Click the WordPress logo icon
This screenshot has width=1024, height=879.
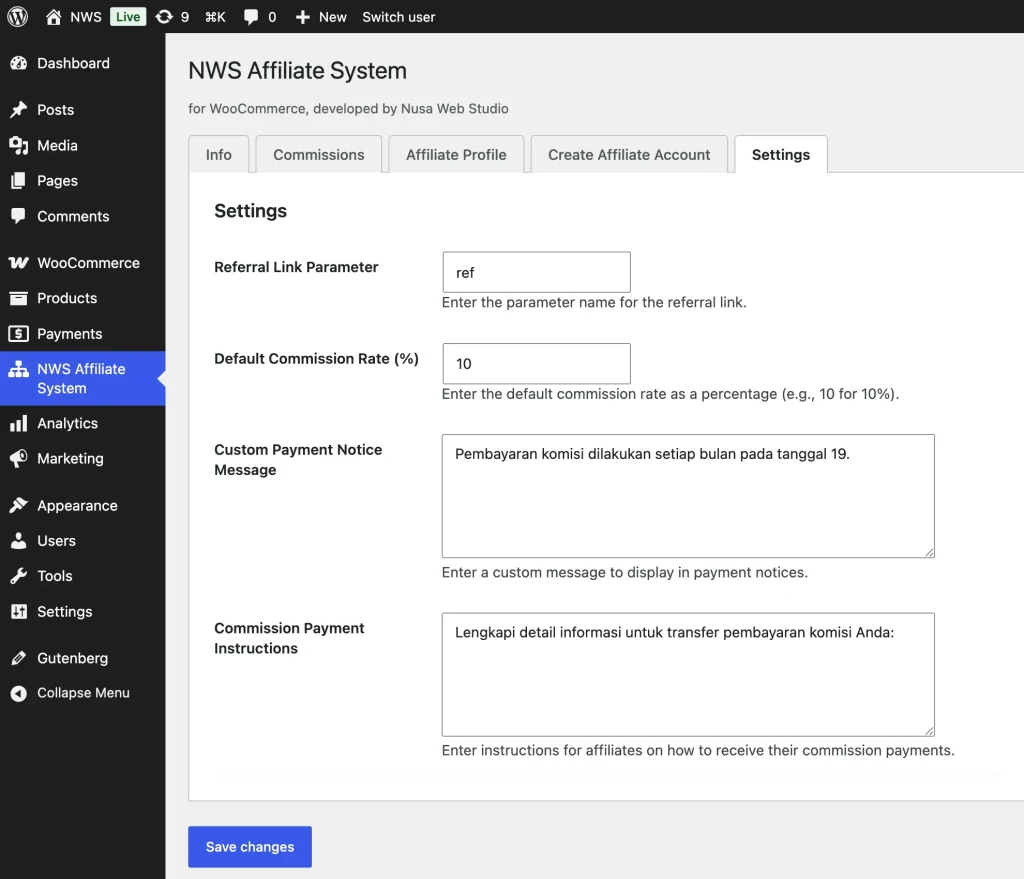(x=18, y=16)
